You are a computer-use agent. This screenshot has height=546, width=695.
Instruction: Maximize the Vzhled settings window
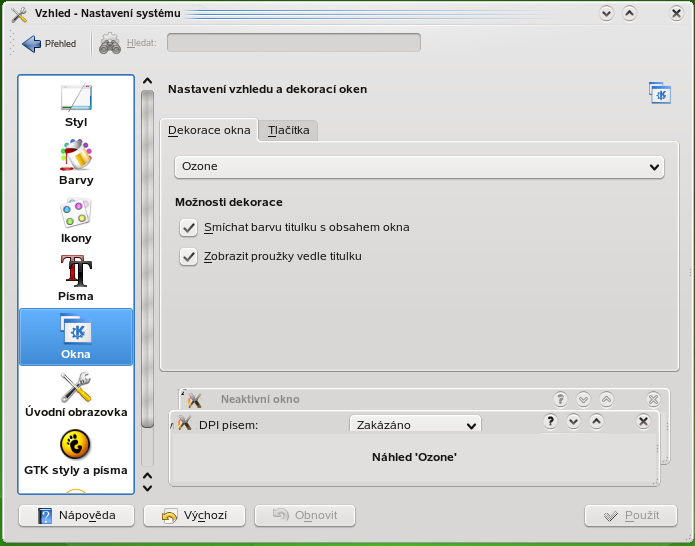coord(629,14)
